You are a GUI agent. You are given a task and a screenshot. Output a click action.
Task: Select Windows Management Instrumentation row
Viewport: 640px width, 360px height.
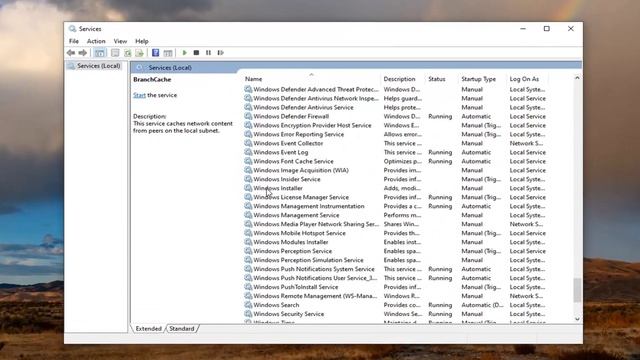(x=395, y=206)
